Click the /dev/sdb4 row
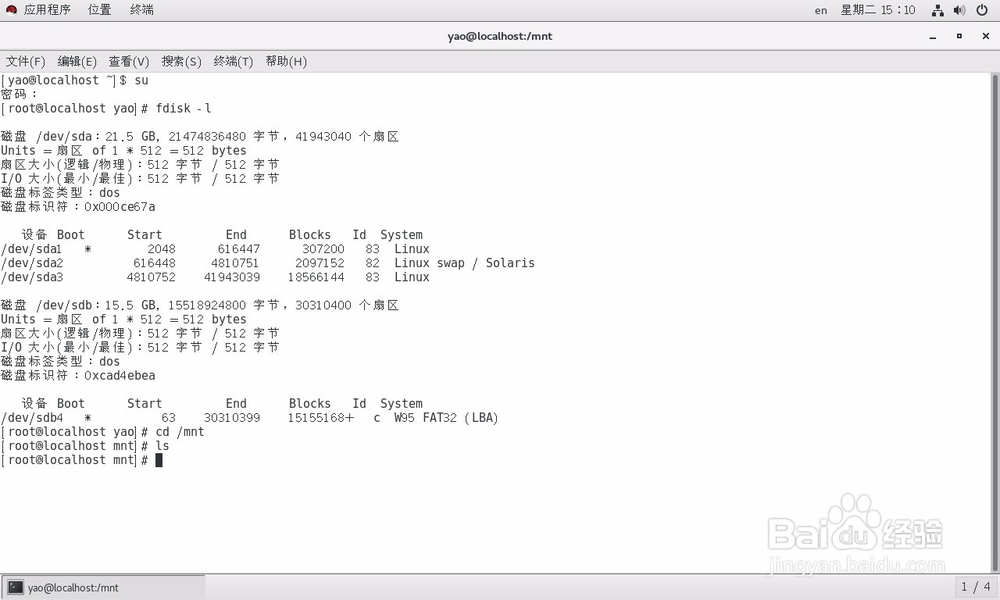 (x=249, y=418)
